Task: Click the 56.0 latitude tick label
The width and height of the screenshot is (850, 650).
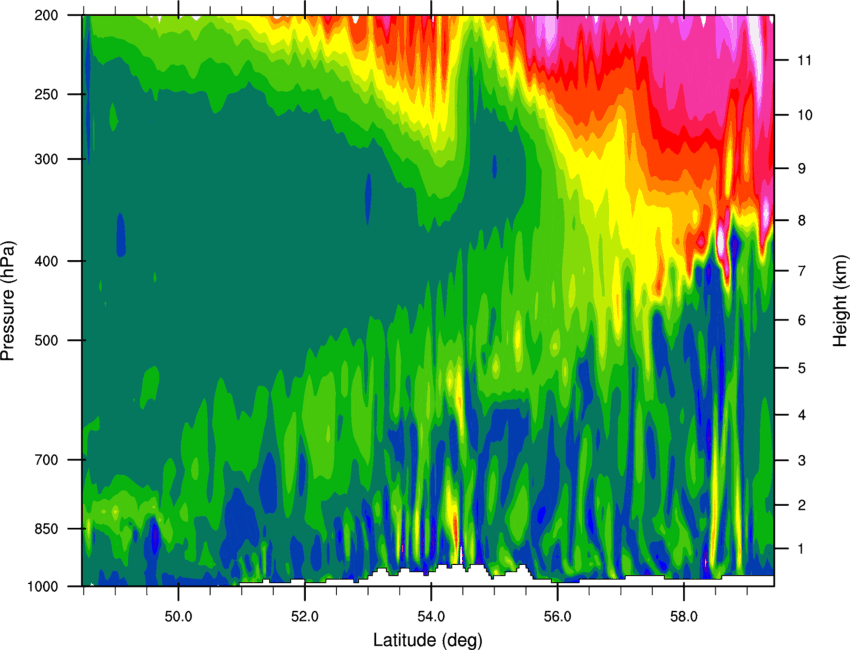Action: click(x=557, y=616)
